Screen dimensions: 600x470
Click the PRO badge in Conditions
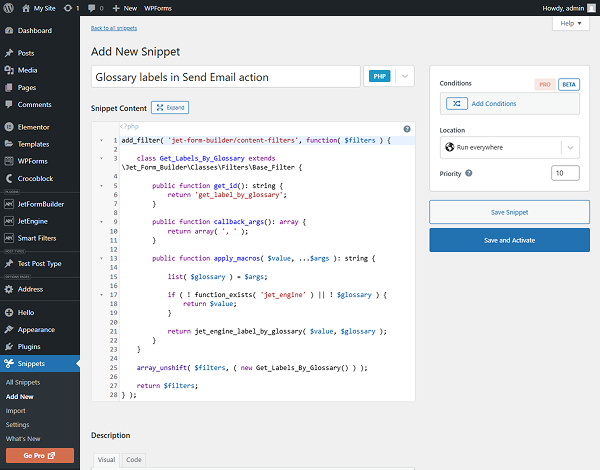(545, 84)
